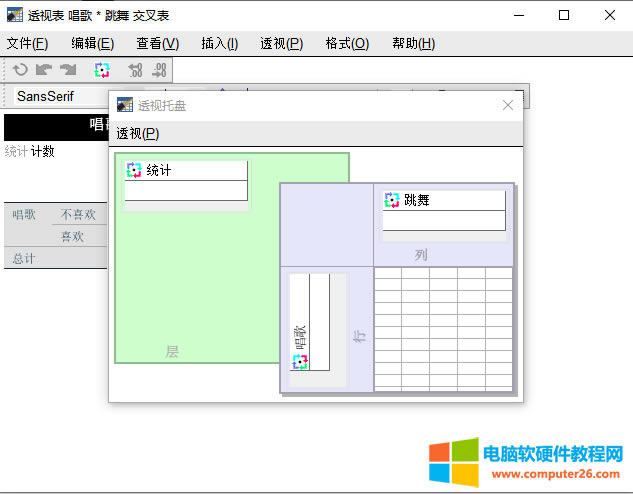Open 透视(P) menu in pivot tray dialog
This screenshot has height=494, width=633.
tap(138, 134)
